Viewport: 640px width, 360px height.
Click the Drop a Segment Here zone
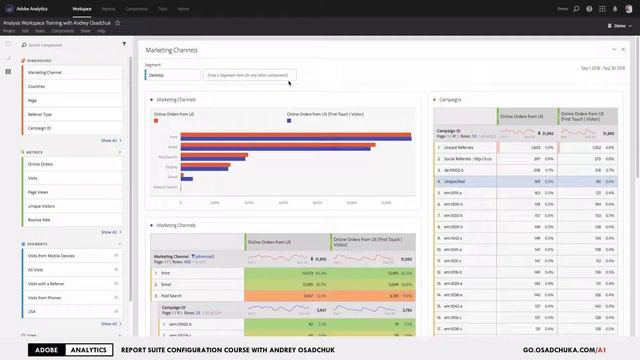250,75
